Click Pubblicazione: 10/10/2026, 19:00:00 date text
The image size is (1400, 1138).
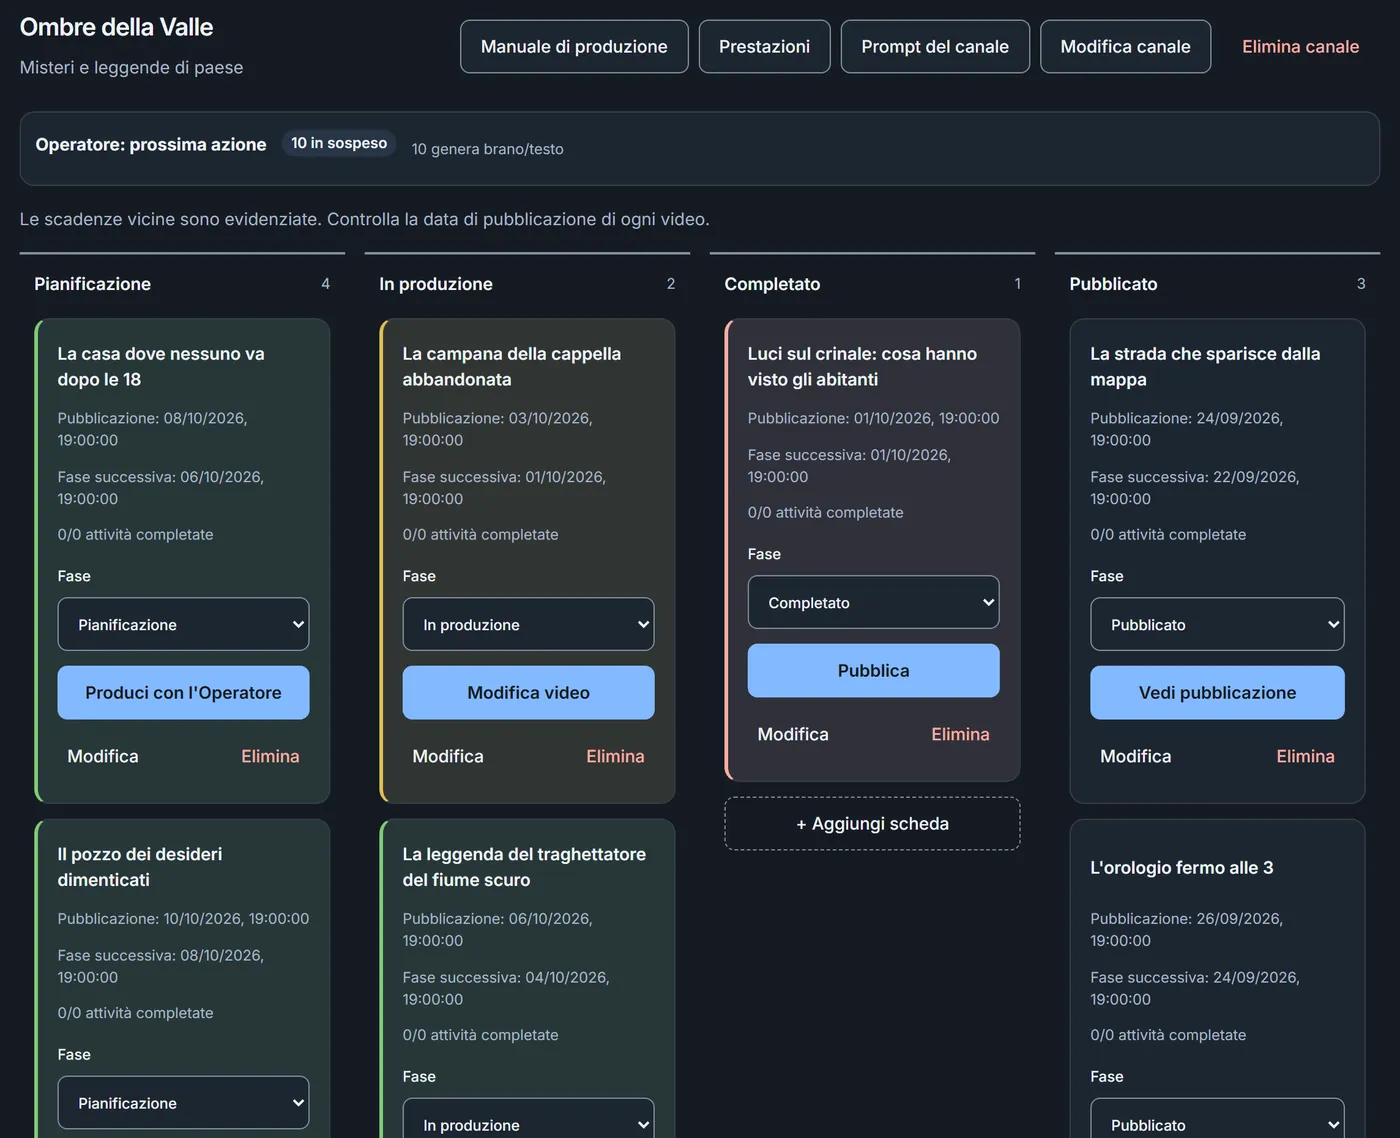click(x=183, y=919)
